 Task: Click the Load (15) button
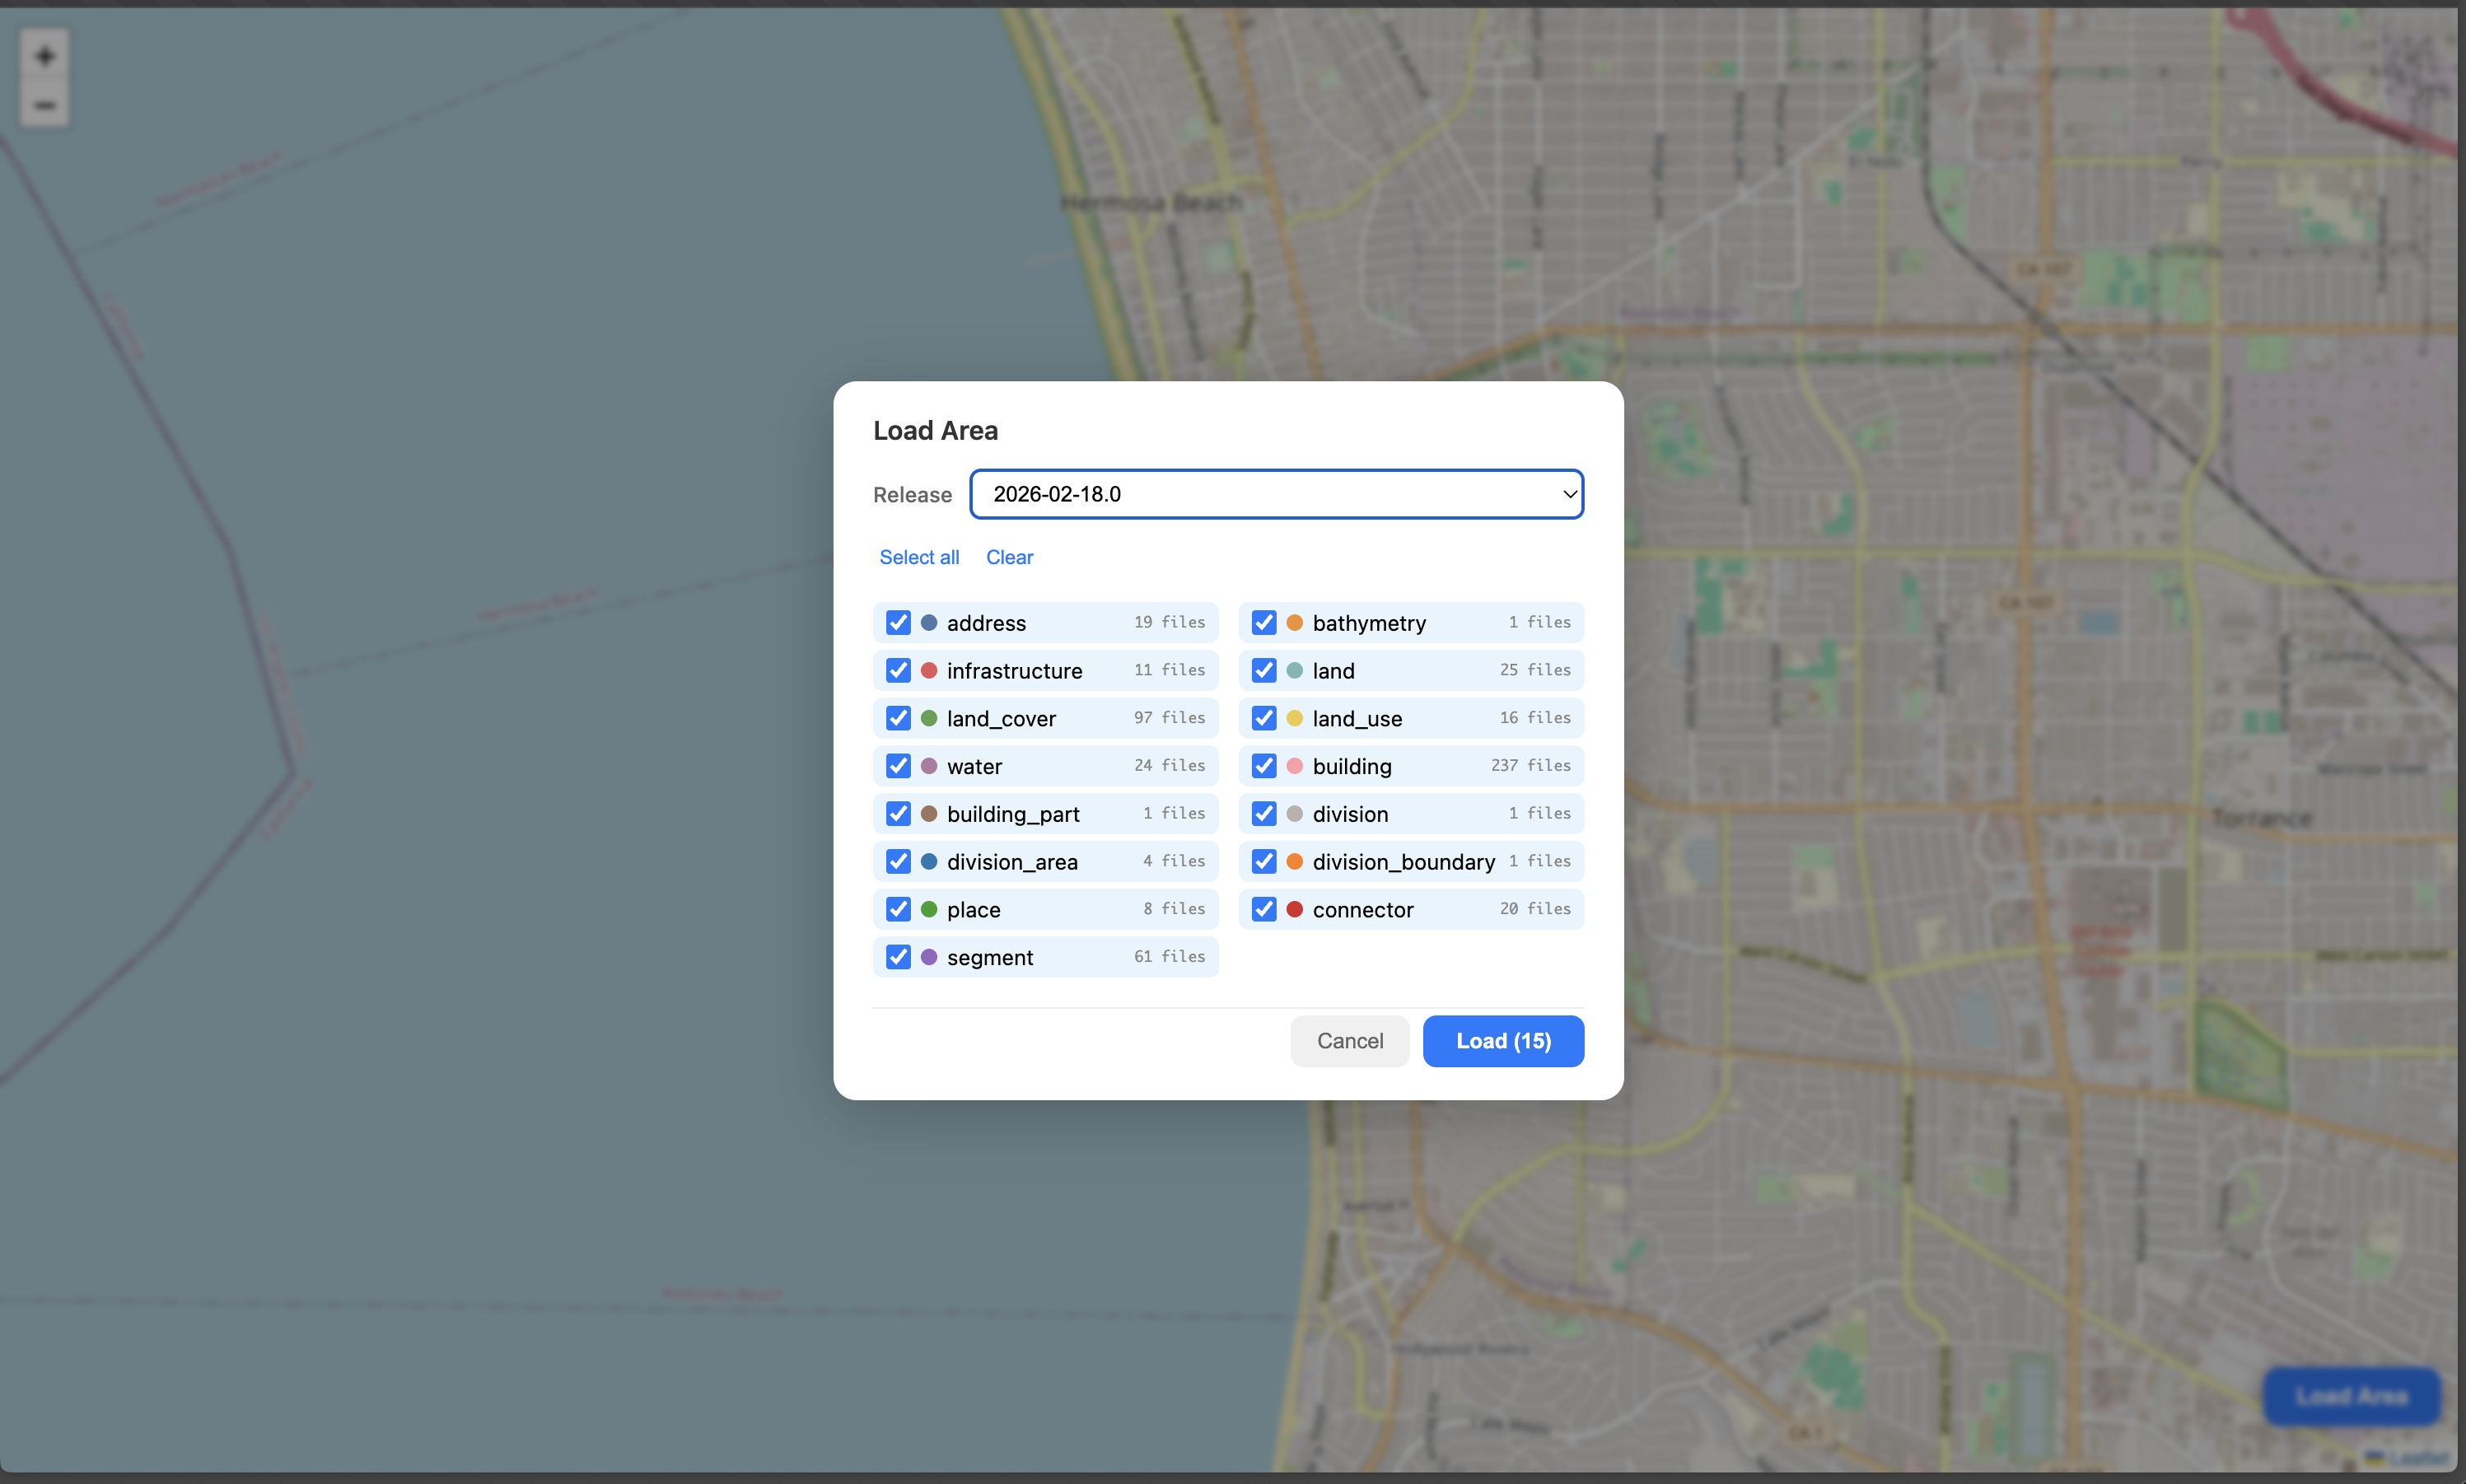(1503, 1041)
